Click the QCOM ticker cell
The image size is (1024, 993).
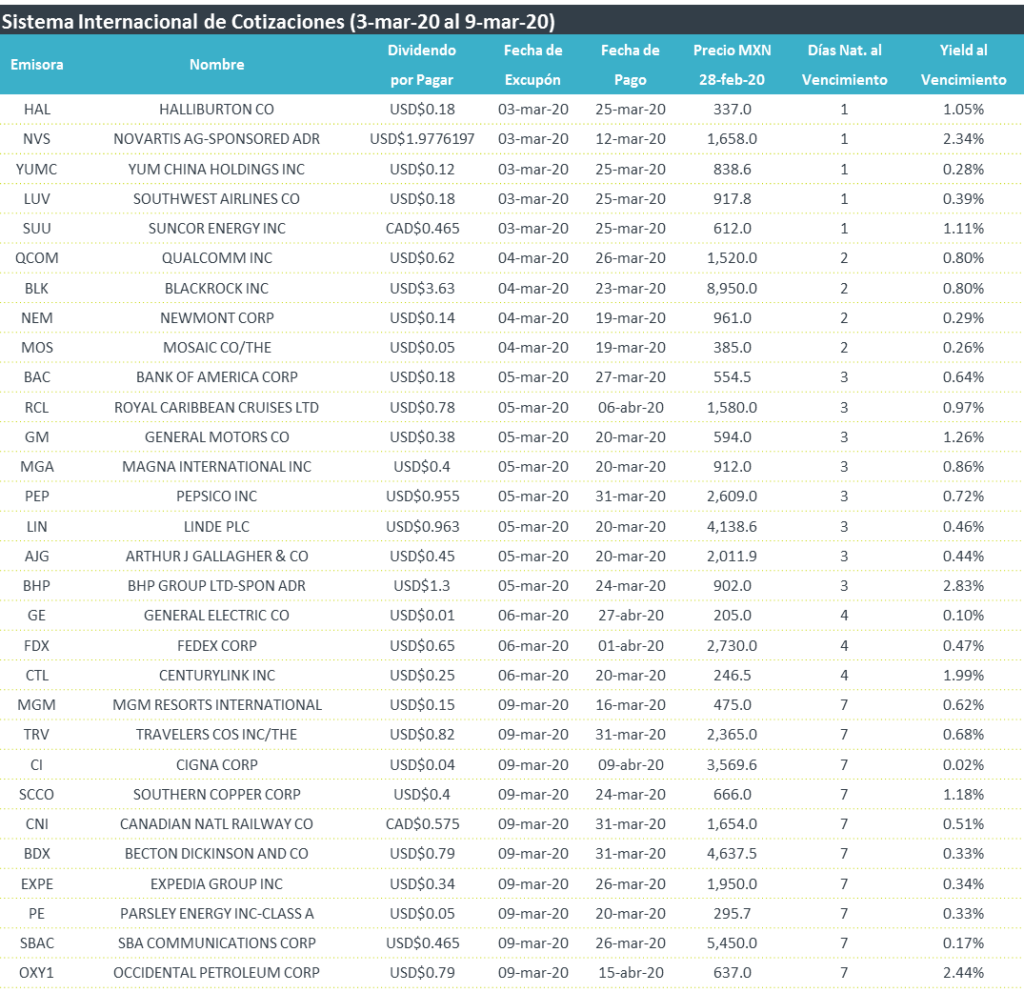click(37, 258)
